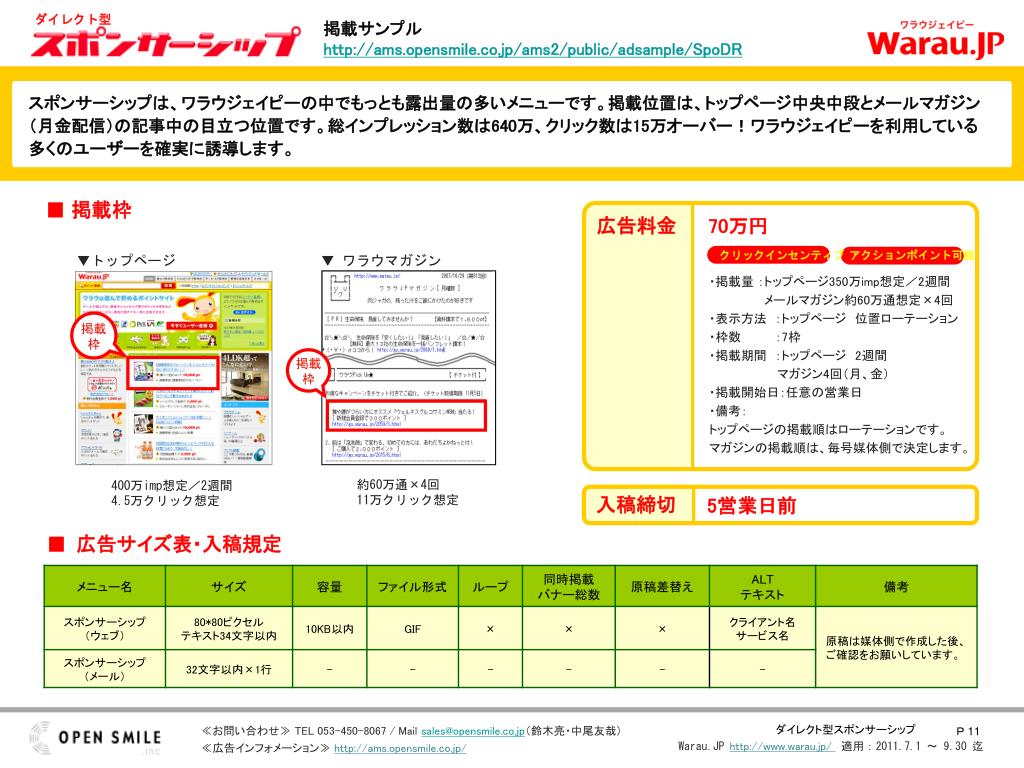This screenshot has width=1024, height=768.
Task: Click the サイズ column header
Action: [x=229, y=586]
